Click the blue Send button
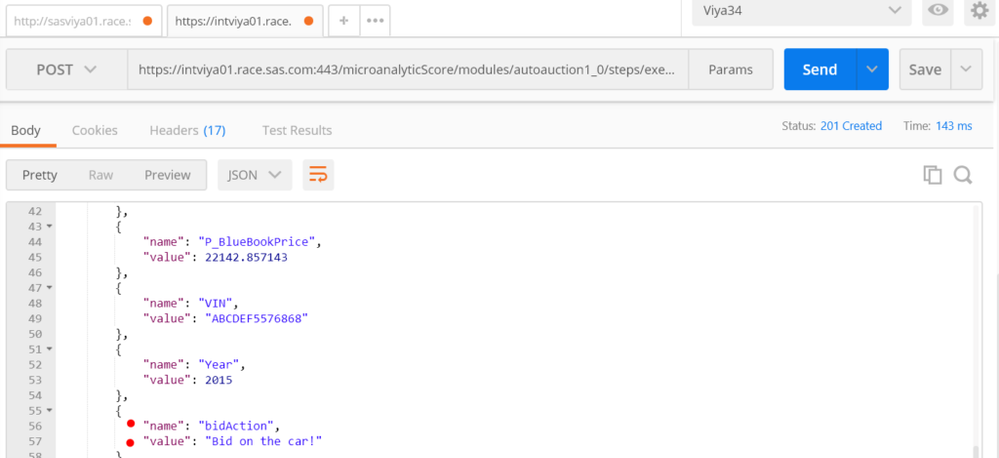 [820, 69]
